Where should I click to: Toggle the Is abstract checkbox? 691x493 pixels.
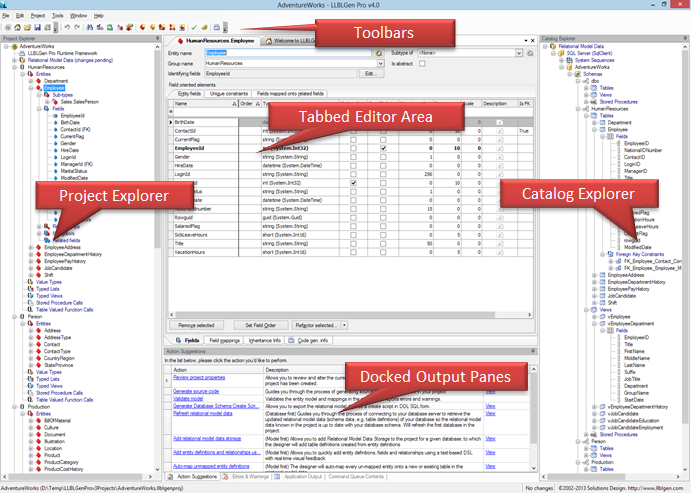[422, 63]
